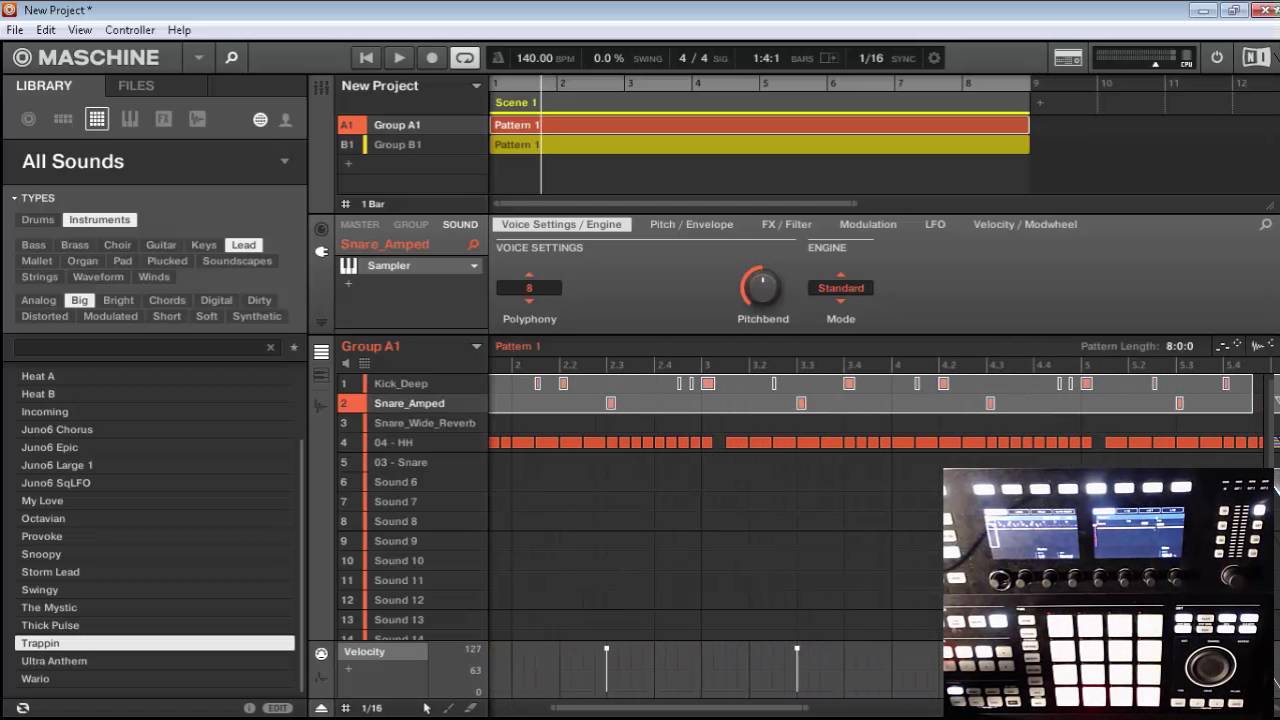1280x720 pixels.
Task: Select the Instruments piano icon in Library
Action: pyautogui.click(x=130, y=119)
